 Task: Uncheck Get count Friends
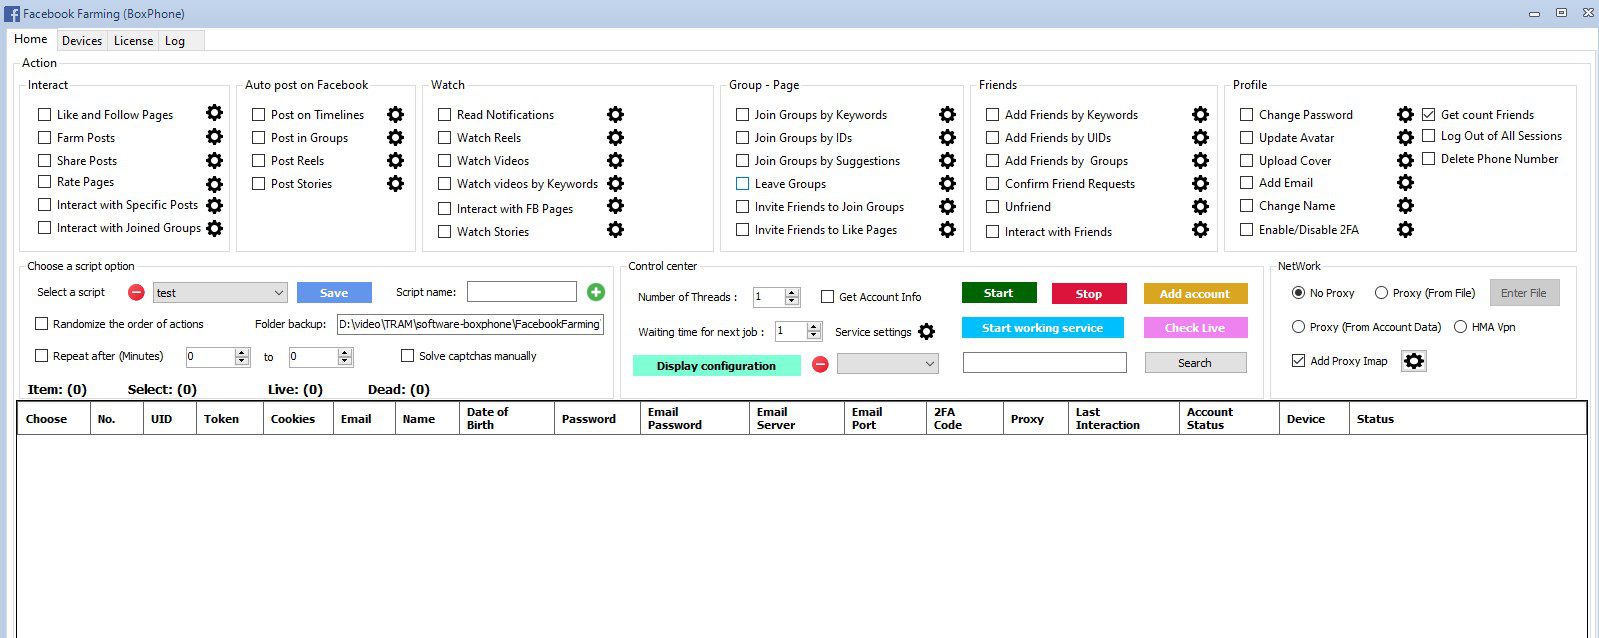[x=1428, y=115]
